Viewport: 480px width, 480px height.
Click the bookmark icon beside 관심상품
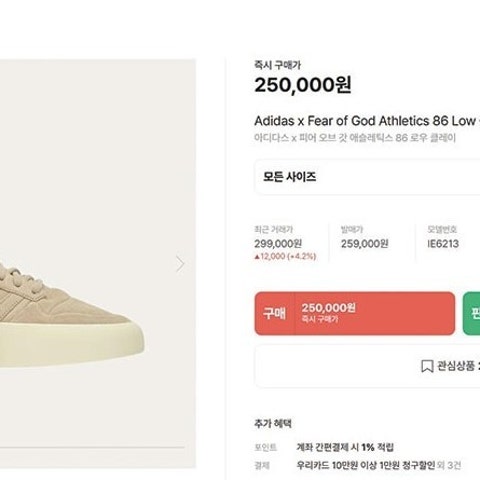427,366
